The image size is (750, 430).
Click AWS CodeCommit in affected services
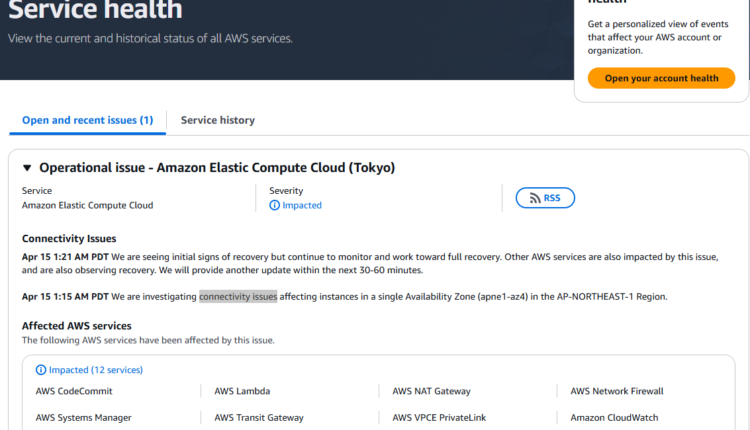pyautogui.click(x=74, y=391)
